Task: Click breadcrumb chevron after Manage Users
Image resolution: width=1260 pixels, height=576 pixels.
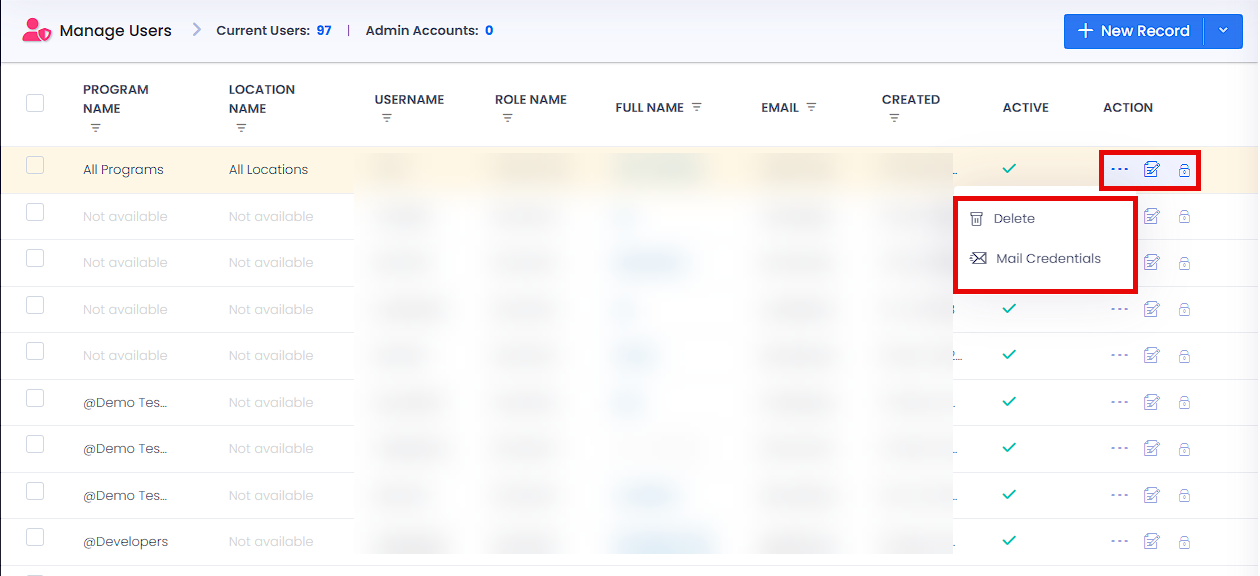Action: click(x=196, y=30)
